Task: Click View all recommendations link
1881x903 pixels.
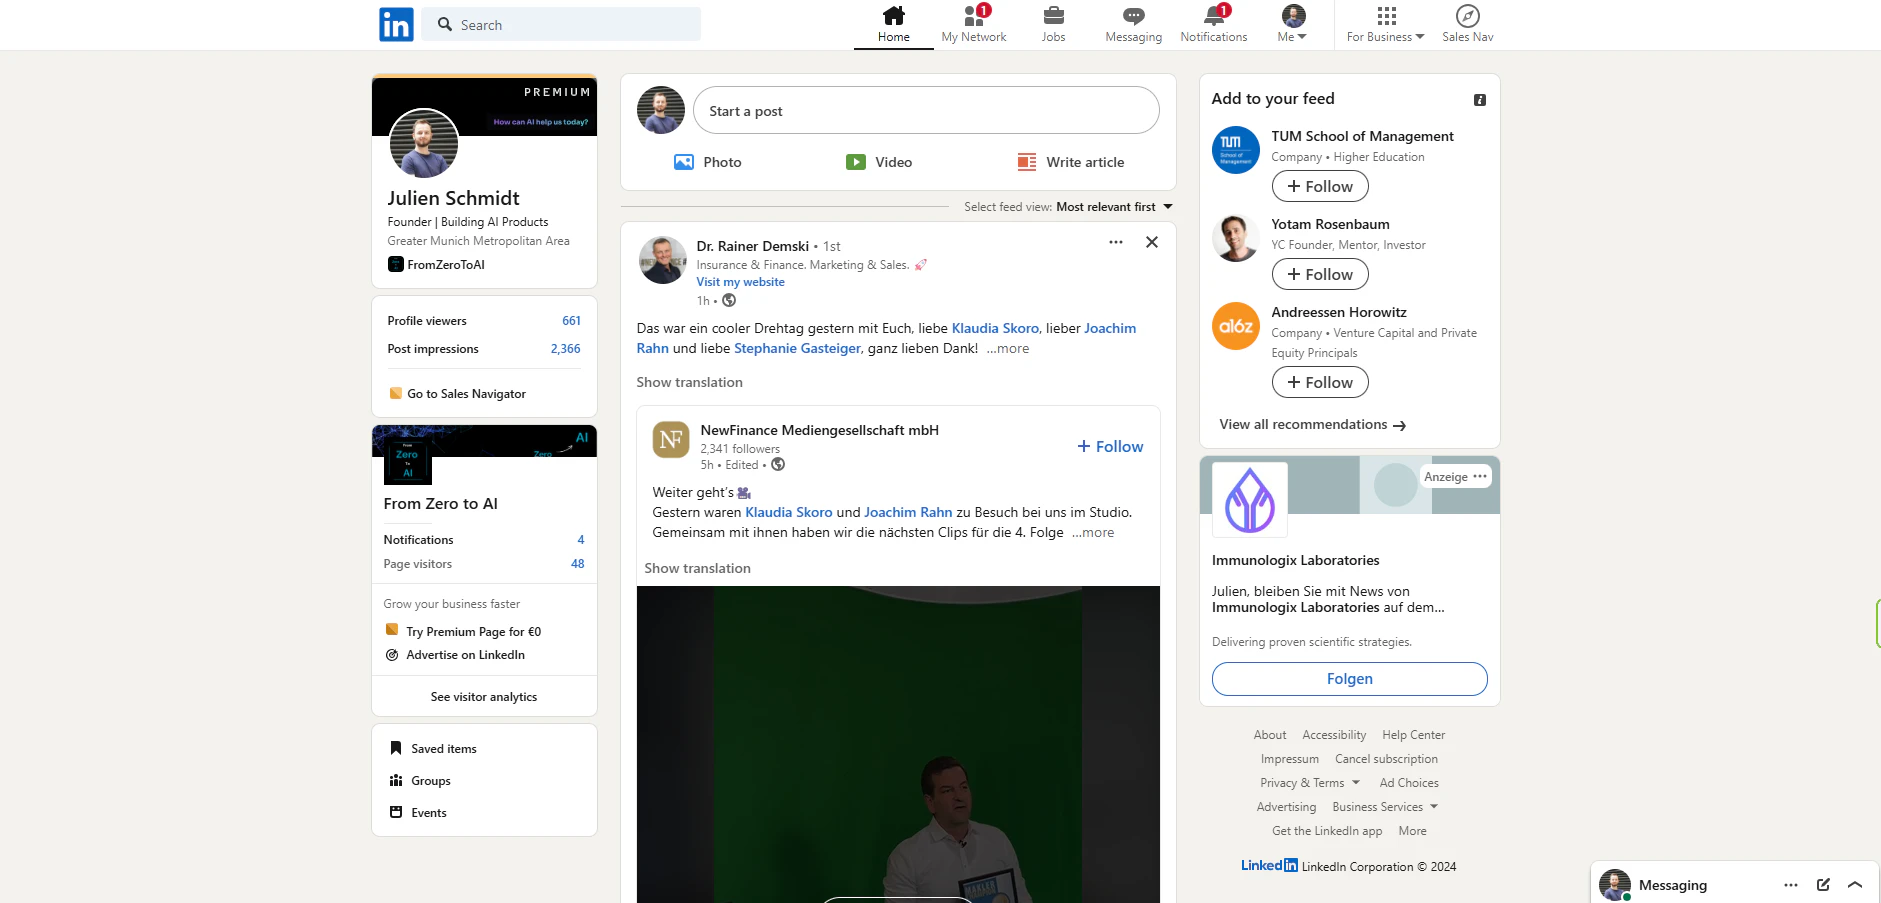Action: point(1312,425)
